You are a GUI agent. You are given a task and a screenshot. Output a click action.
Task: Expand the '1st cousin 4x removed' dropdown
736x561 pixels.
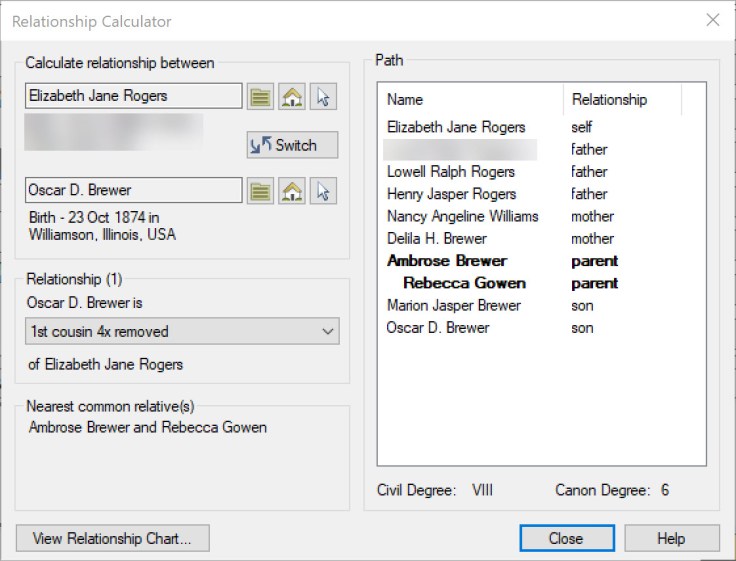click(327, 331)
